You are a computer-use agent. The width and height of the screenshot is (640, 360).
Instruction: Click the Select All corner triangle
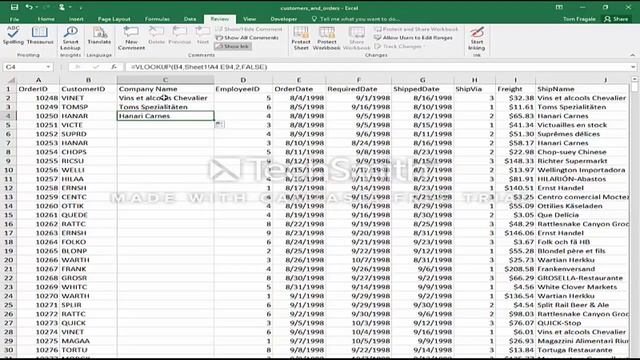10,80
